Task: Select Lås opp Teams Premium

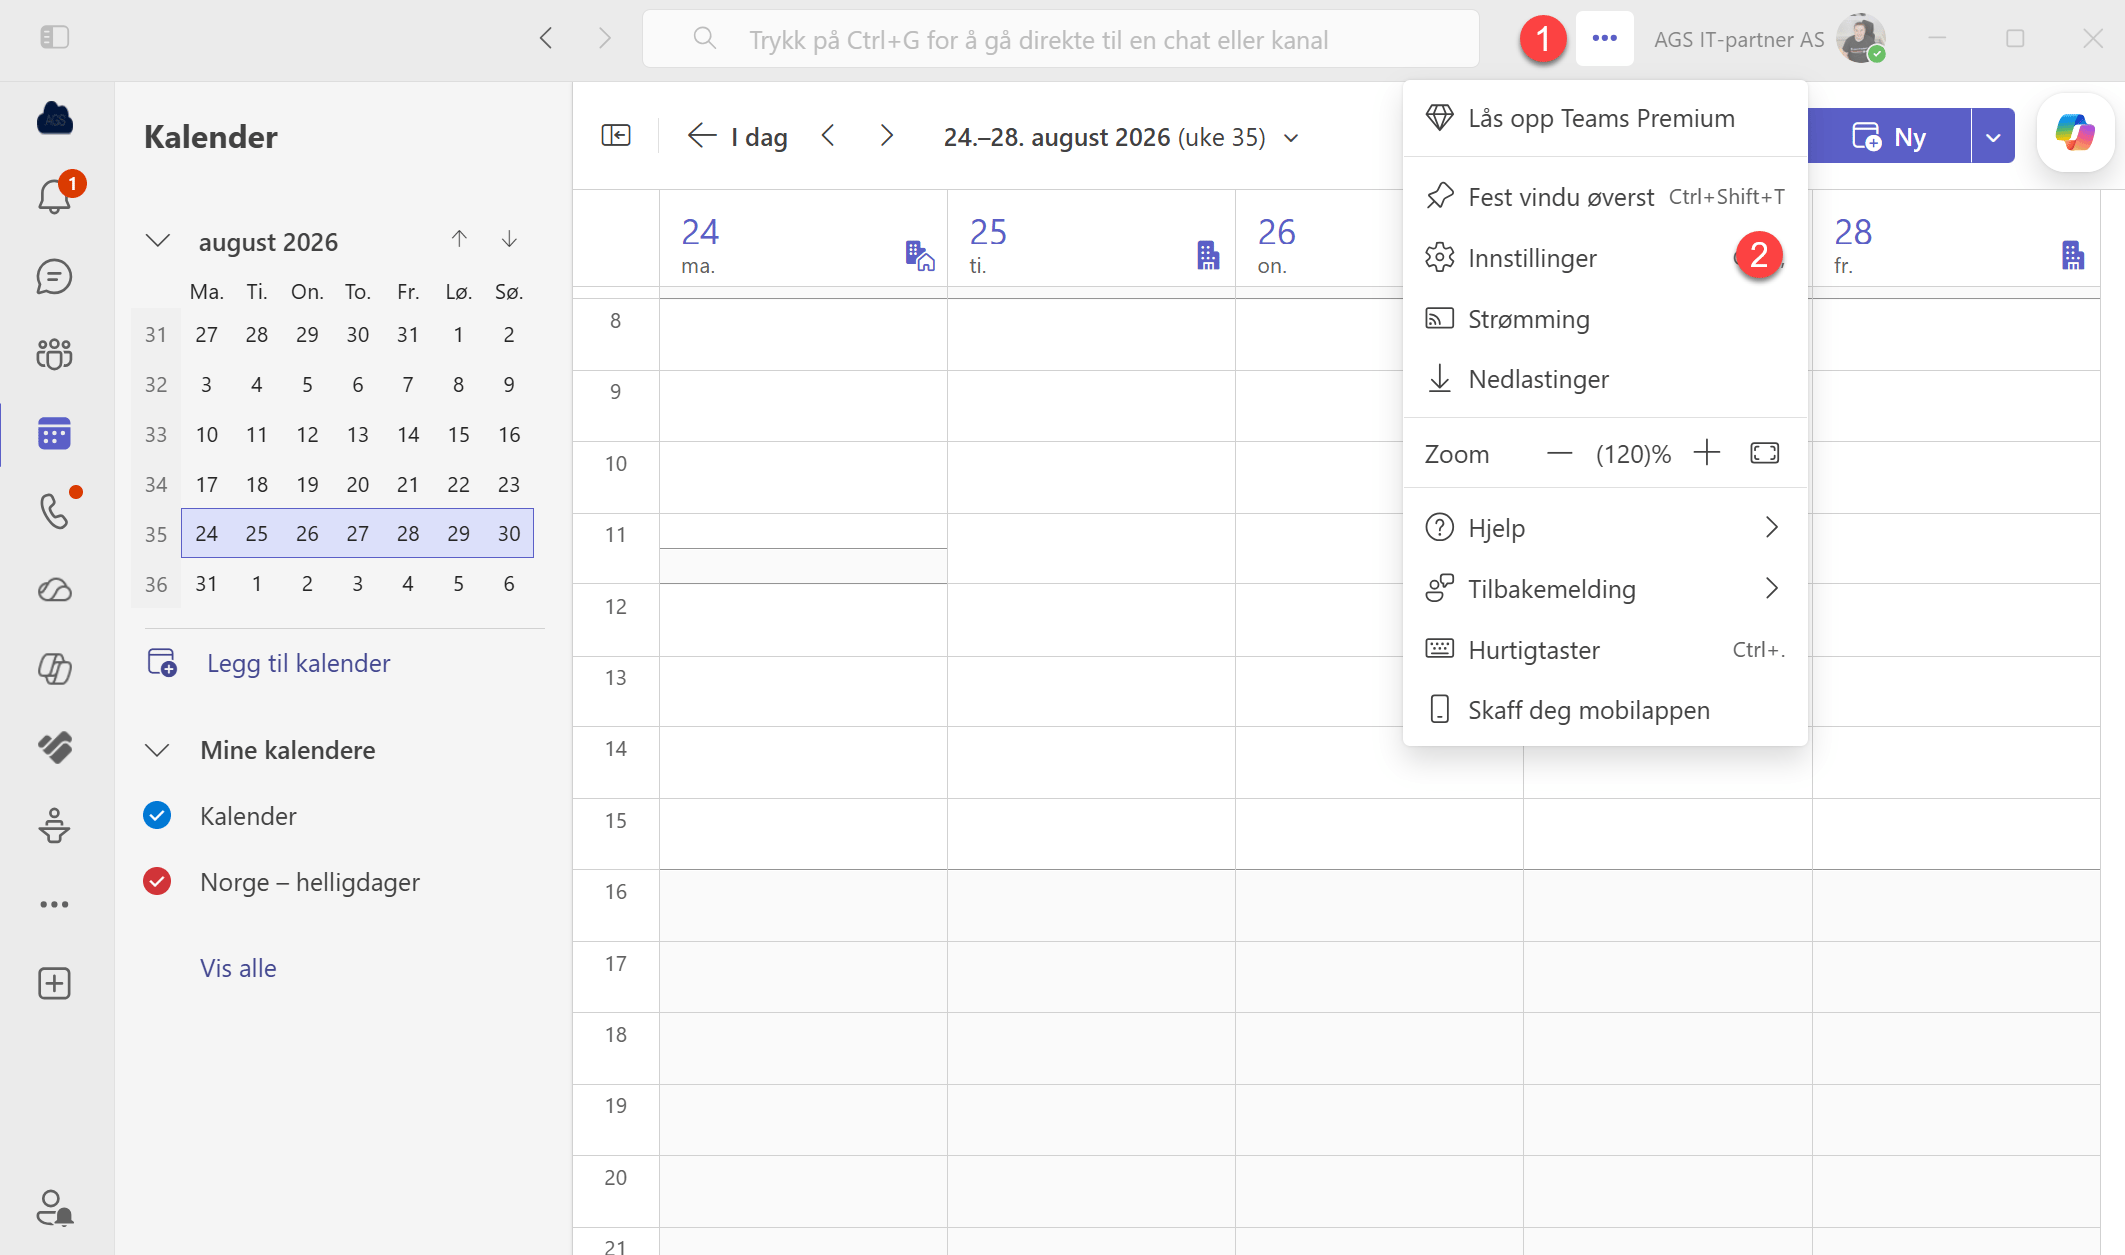Action: pos(1605,118)
